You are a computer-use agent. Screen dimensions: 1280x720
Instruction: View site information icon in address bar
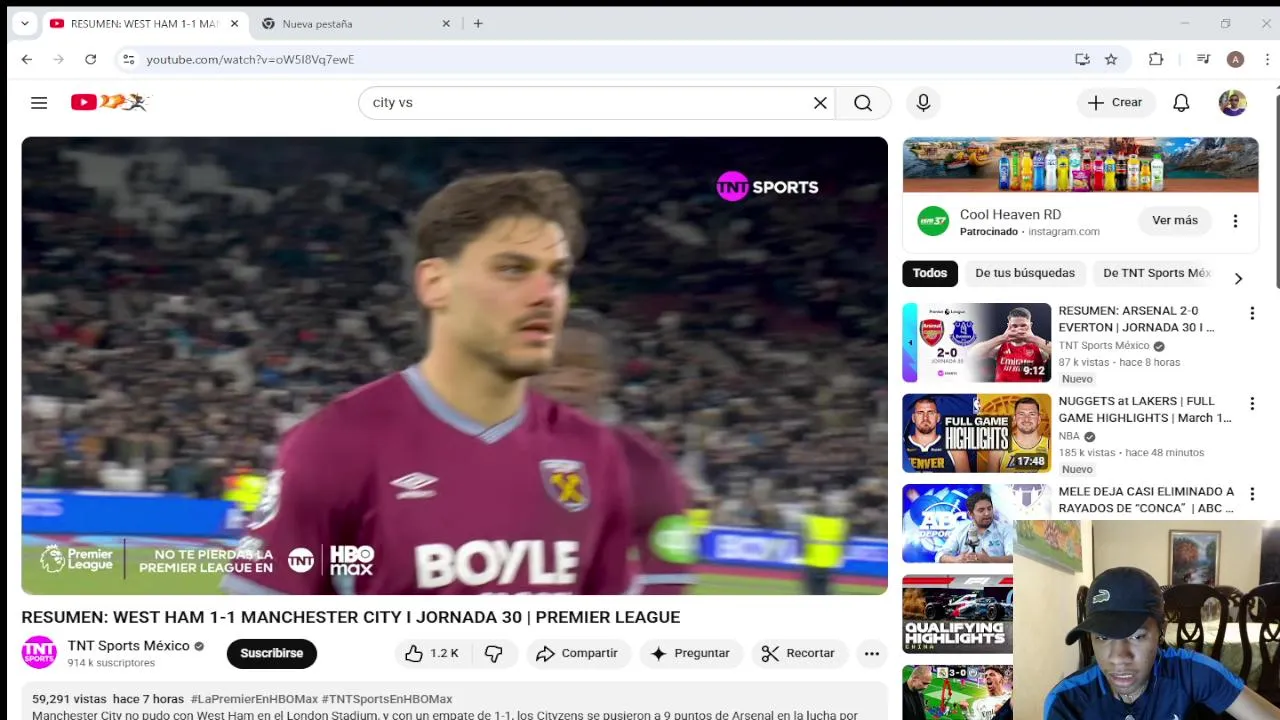[128, 59]
